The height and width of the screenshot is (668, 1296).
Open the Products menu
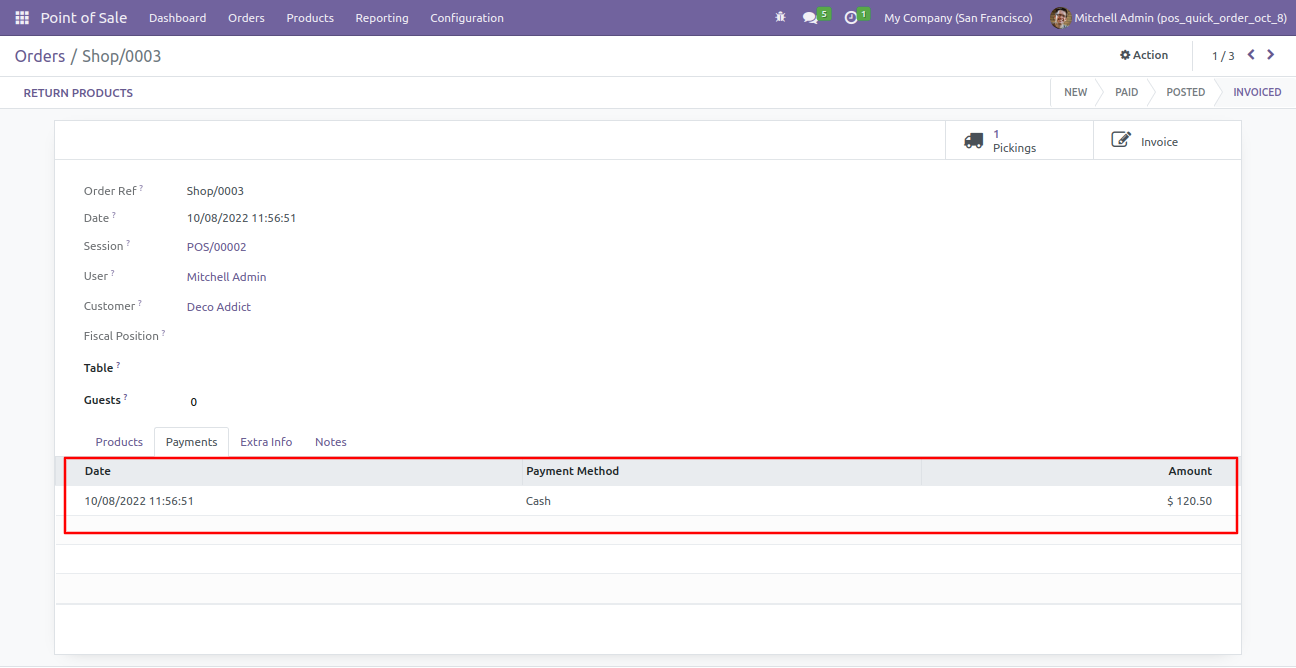click(x=310, y=18)
